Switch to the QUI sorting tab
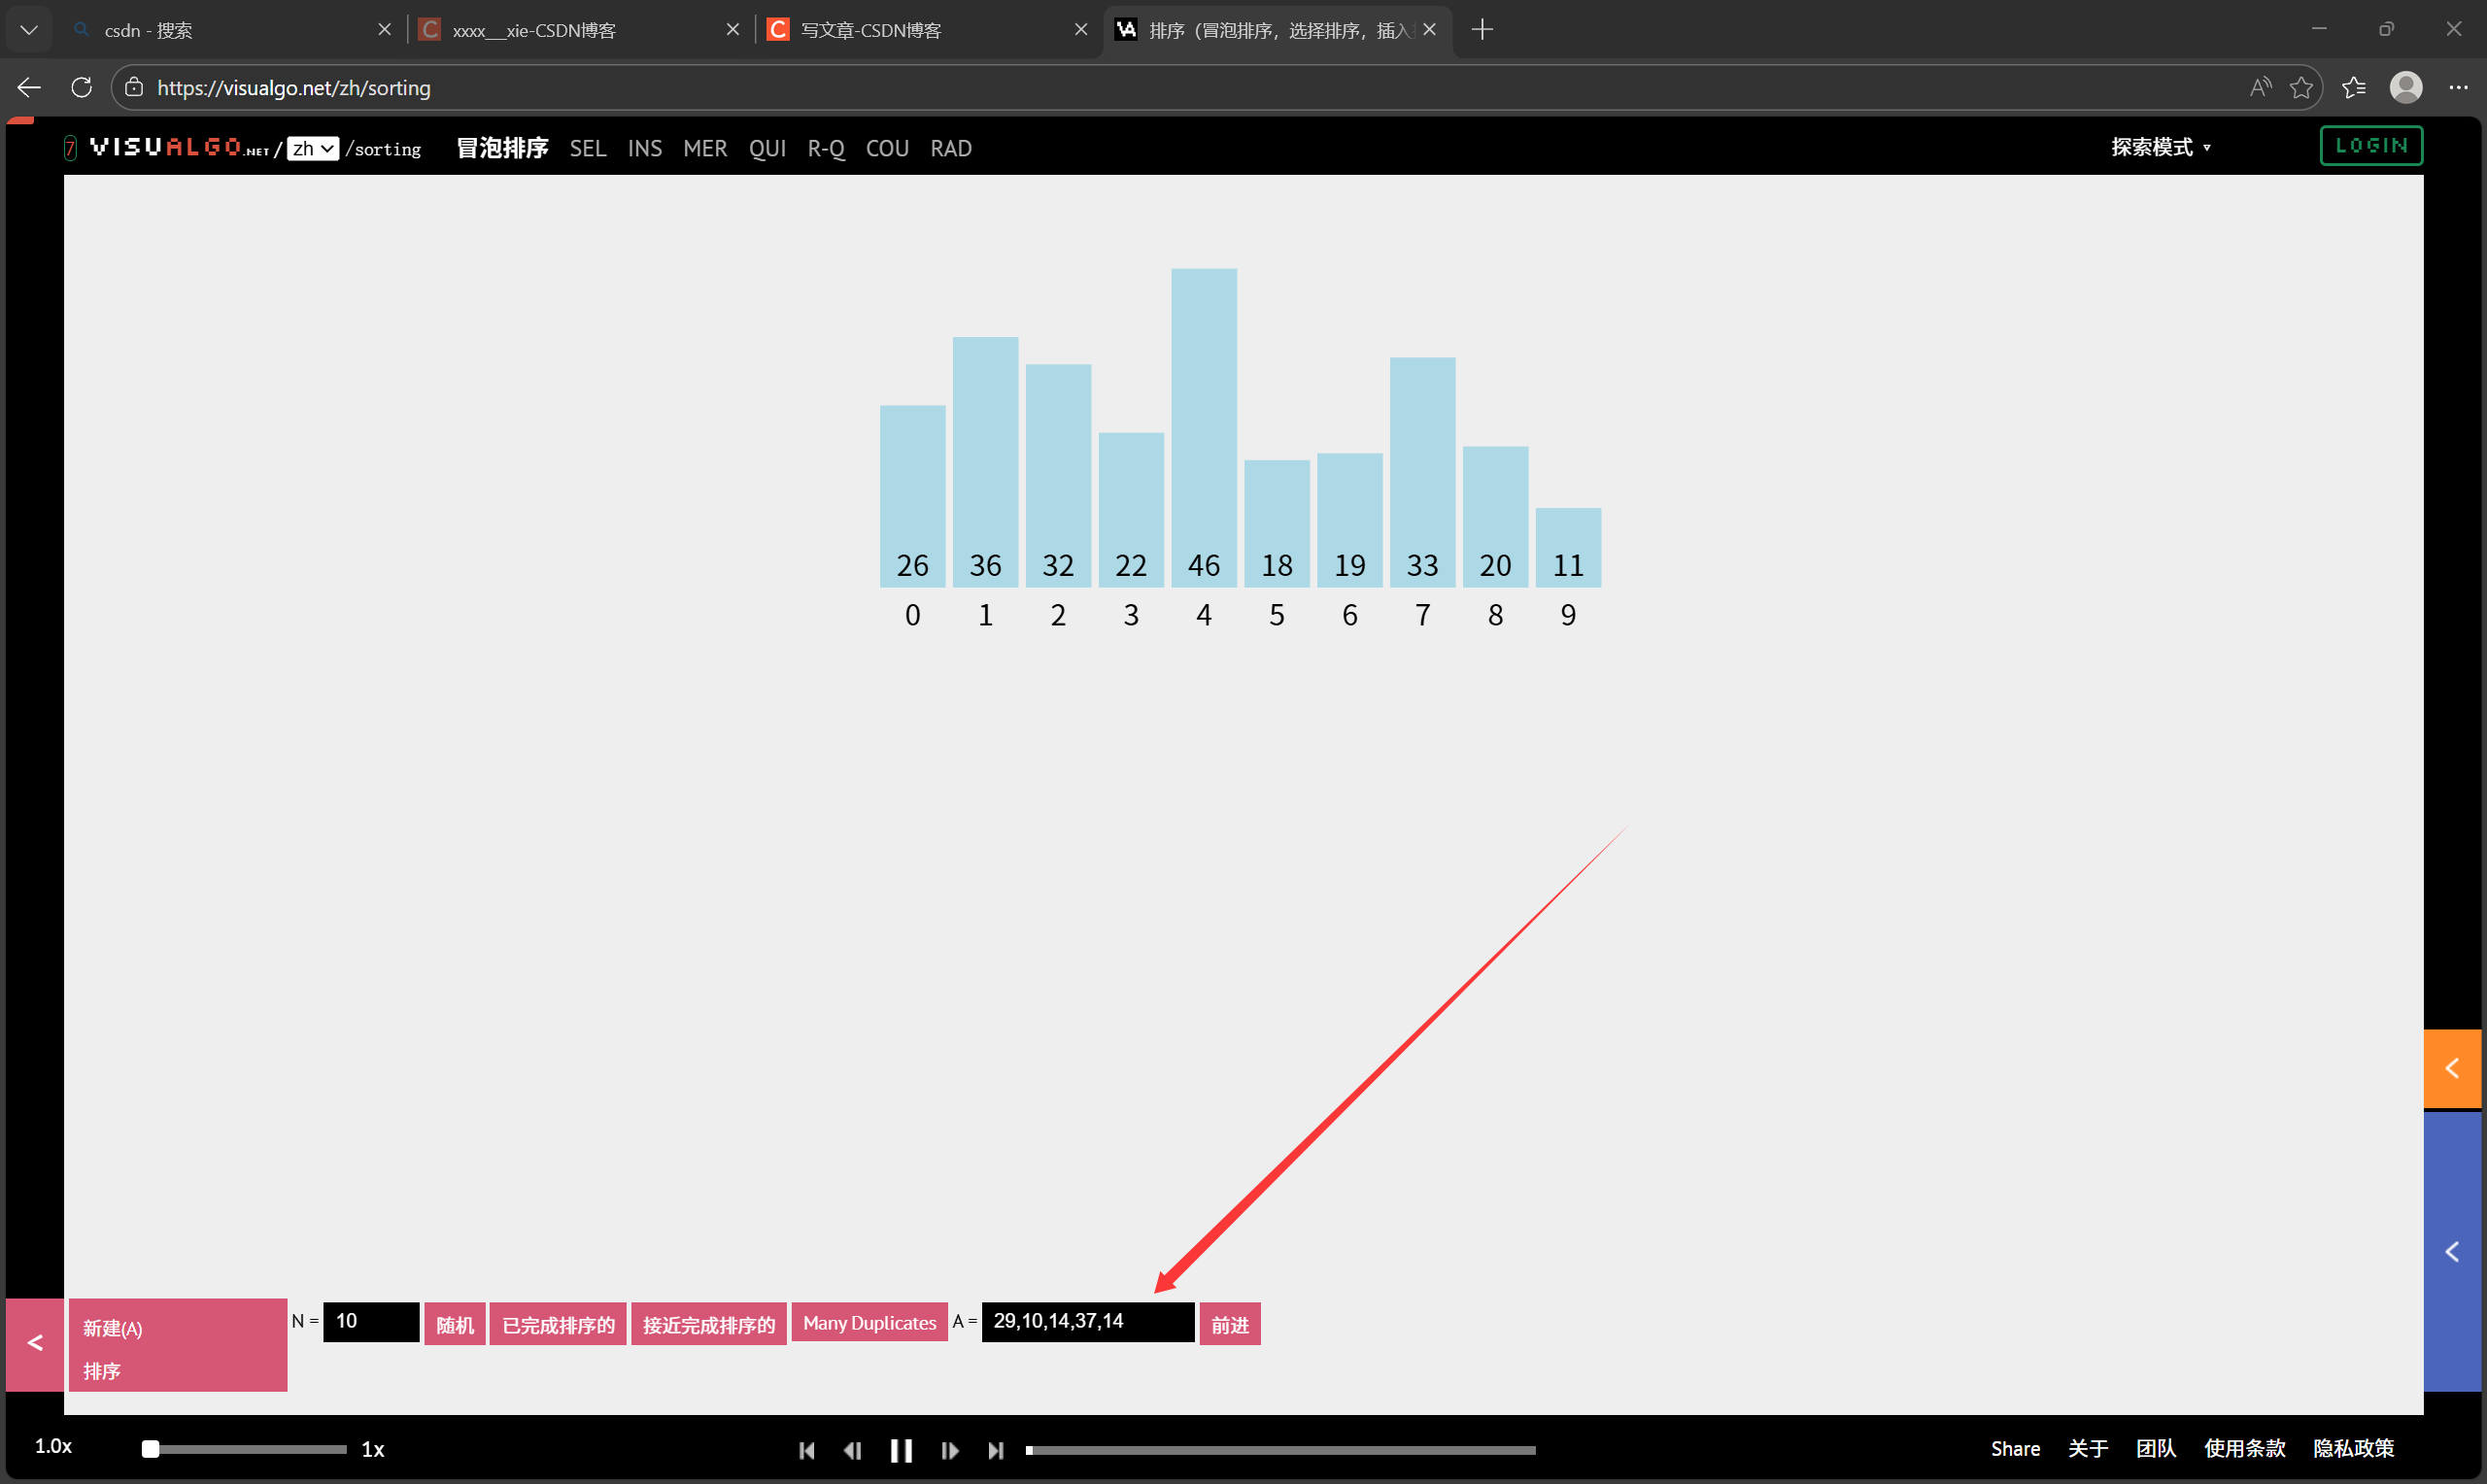This screenshot has width=2487, height=1484. click(767, 148)
